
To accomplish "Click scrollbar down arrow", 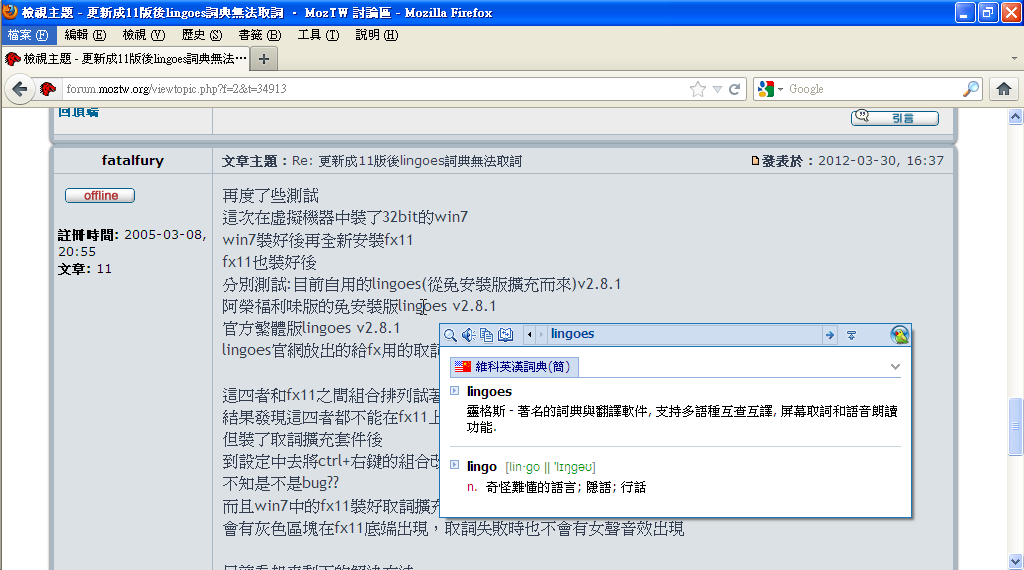I will (1015, 561).
